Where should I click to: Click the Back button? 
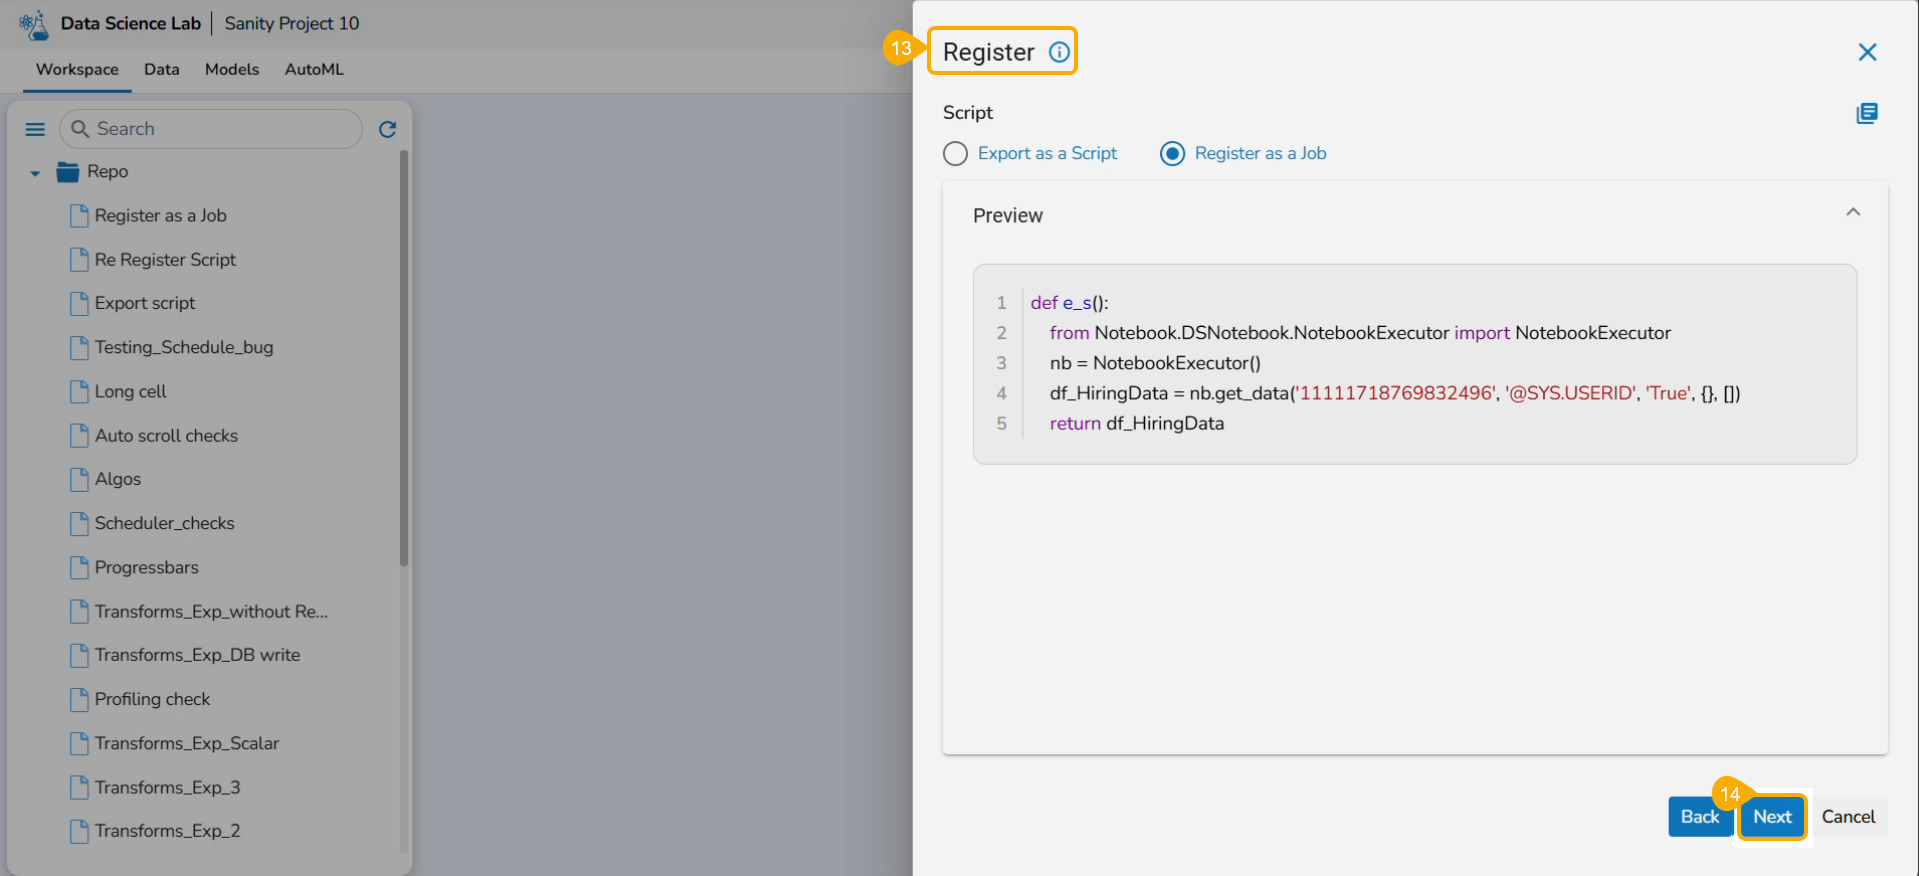coord(1699,817)
